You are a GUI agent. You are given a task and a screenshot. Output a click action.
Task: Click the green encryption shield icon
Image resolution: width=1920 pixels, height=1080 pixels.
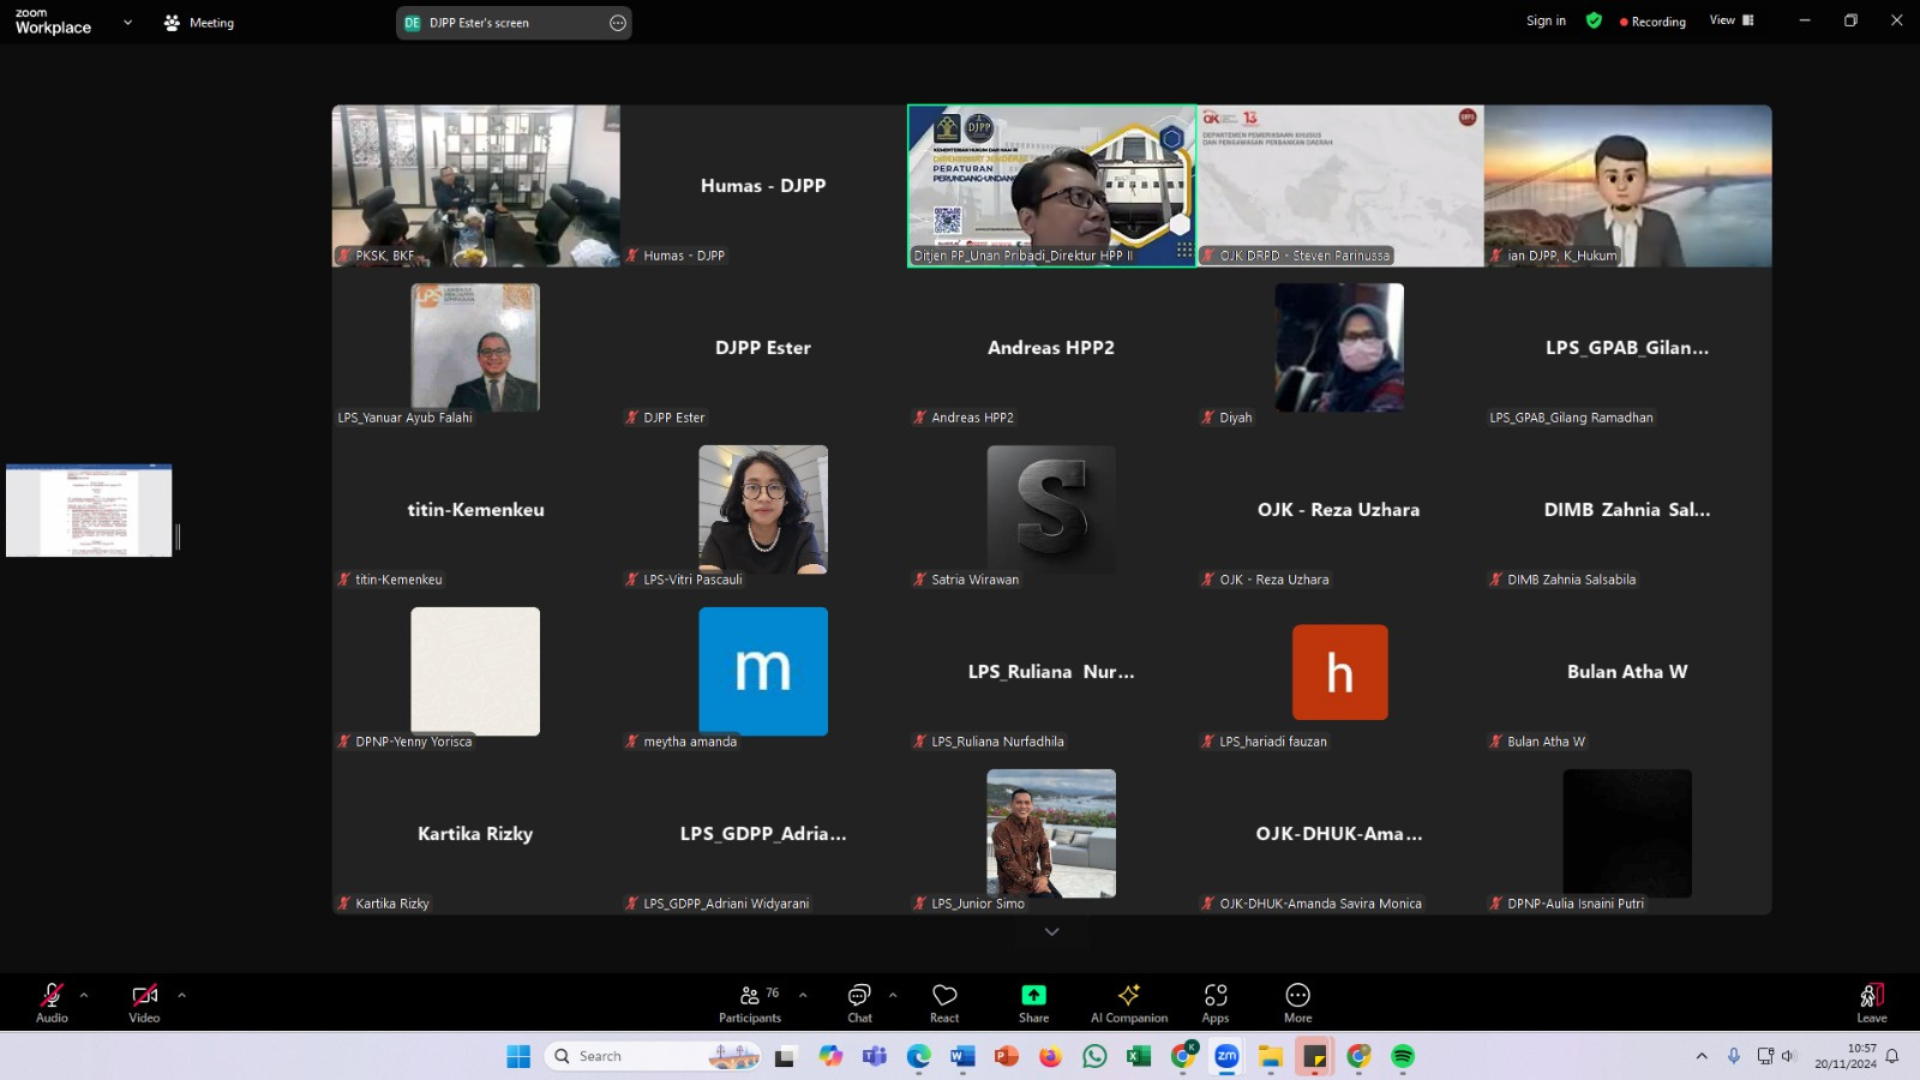pyautogui.click(x=1594, y=20)
